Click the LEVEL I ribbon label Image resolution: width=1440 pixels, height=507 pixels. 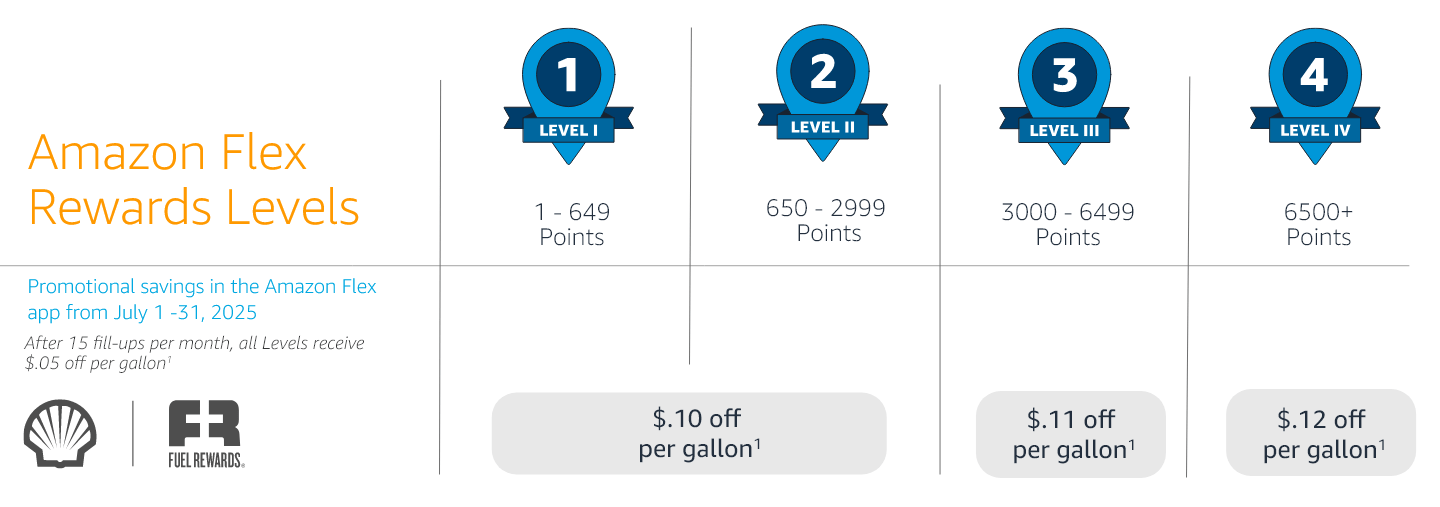(568, 130)
